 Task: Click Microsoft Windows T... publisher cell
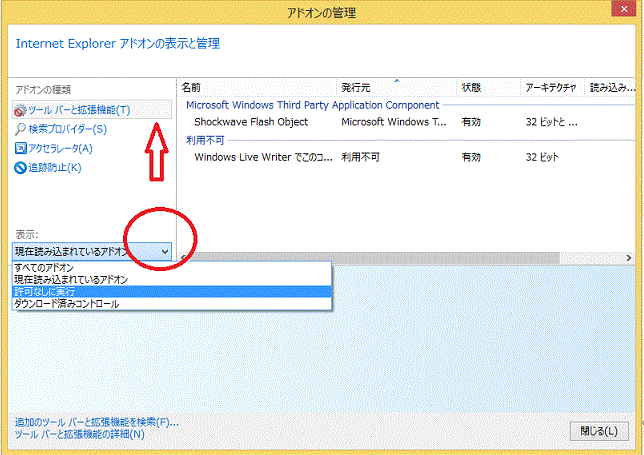[393, 122]
